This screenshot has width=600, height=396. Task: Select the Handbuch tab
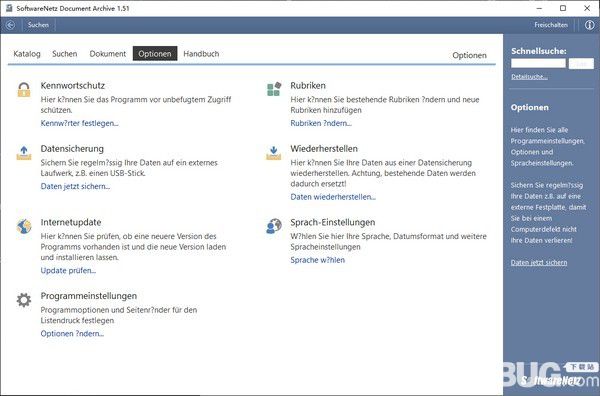tap(201, 54)
